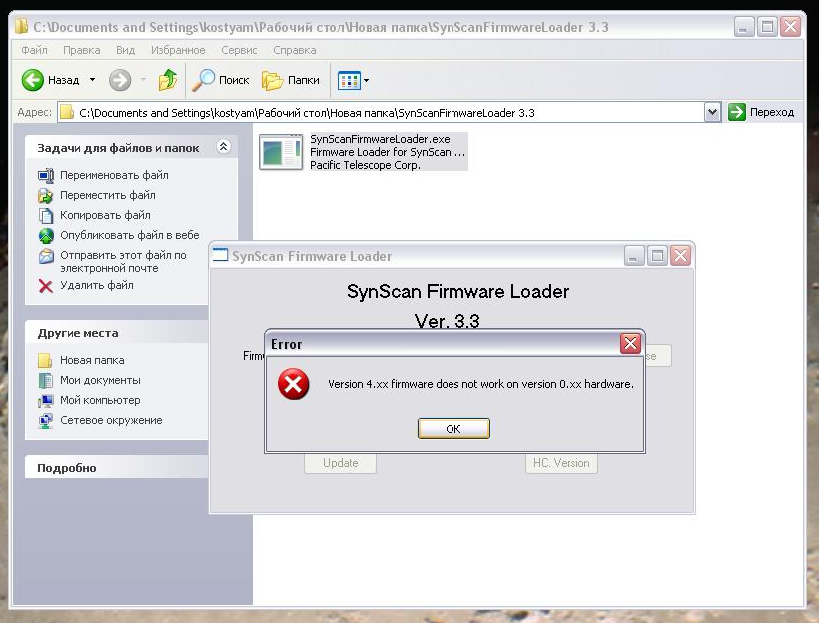Click the red error icon in dialog
819x623 pixels.
[294, 384]
